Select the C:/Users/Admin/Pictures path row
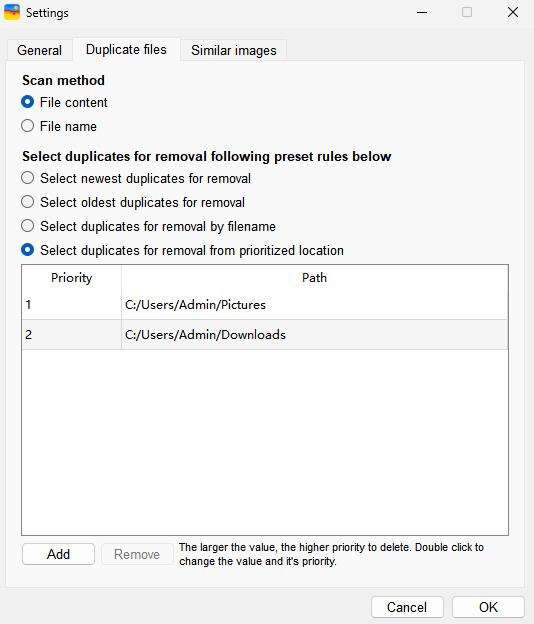This screenshot has width=534, height=624. click(314, 304)
